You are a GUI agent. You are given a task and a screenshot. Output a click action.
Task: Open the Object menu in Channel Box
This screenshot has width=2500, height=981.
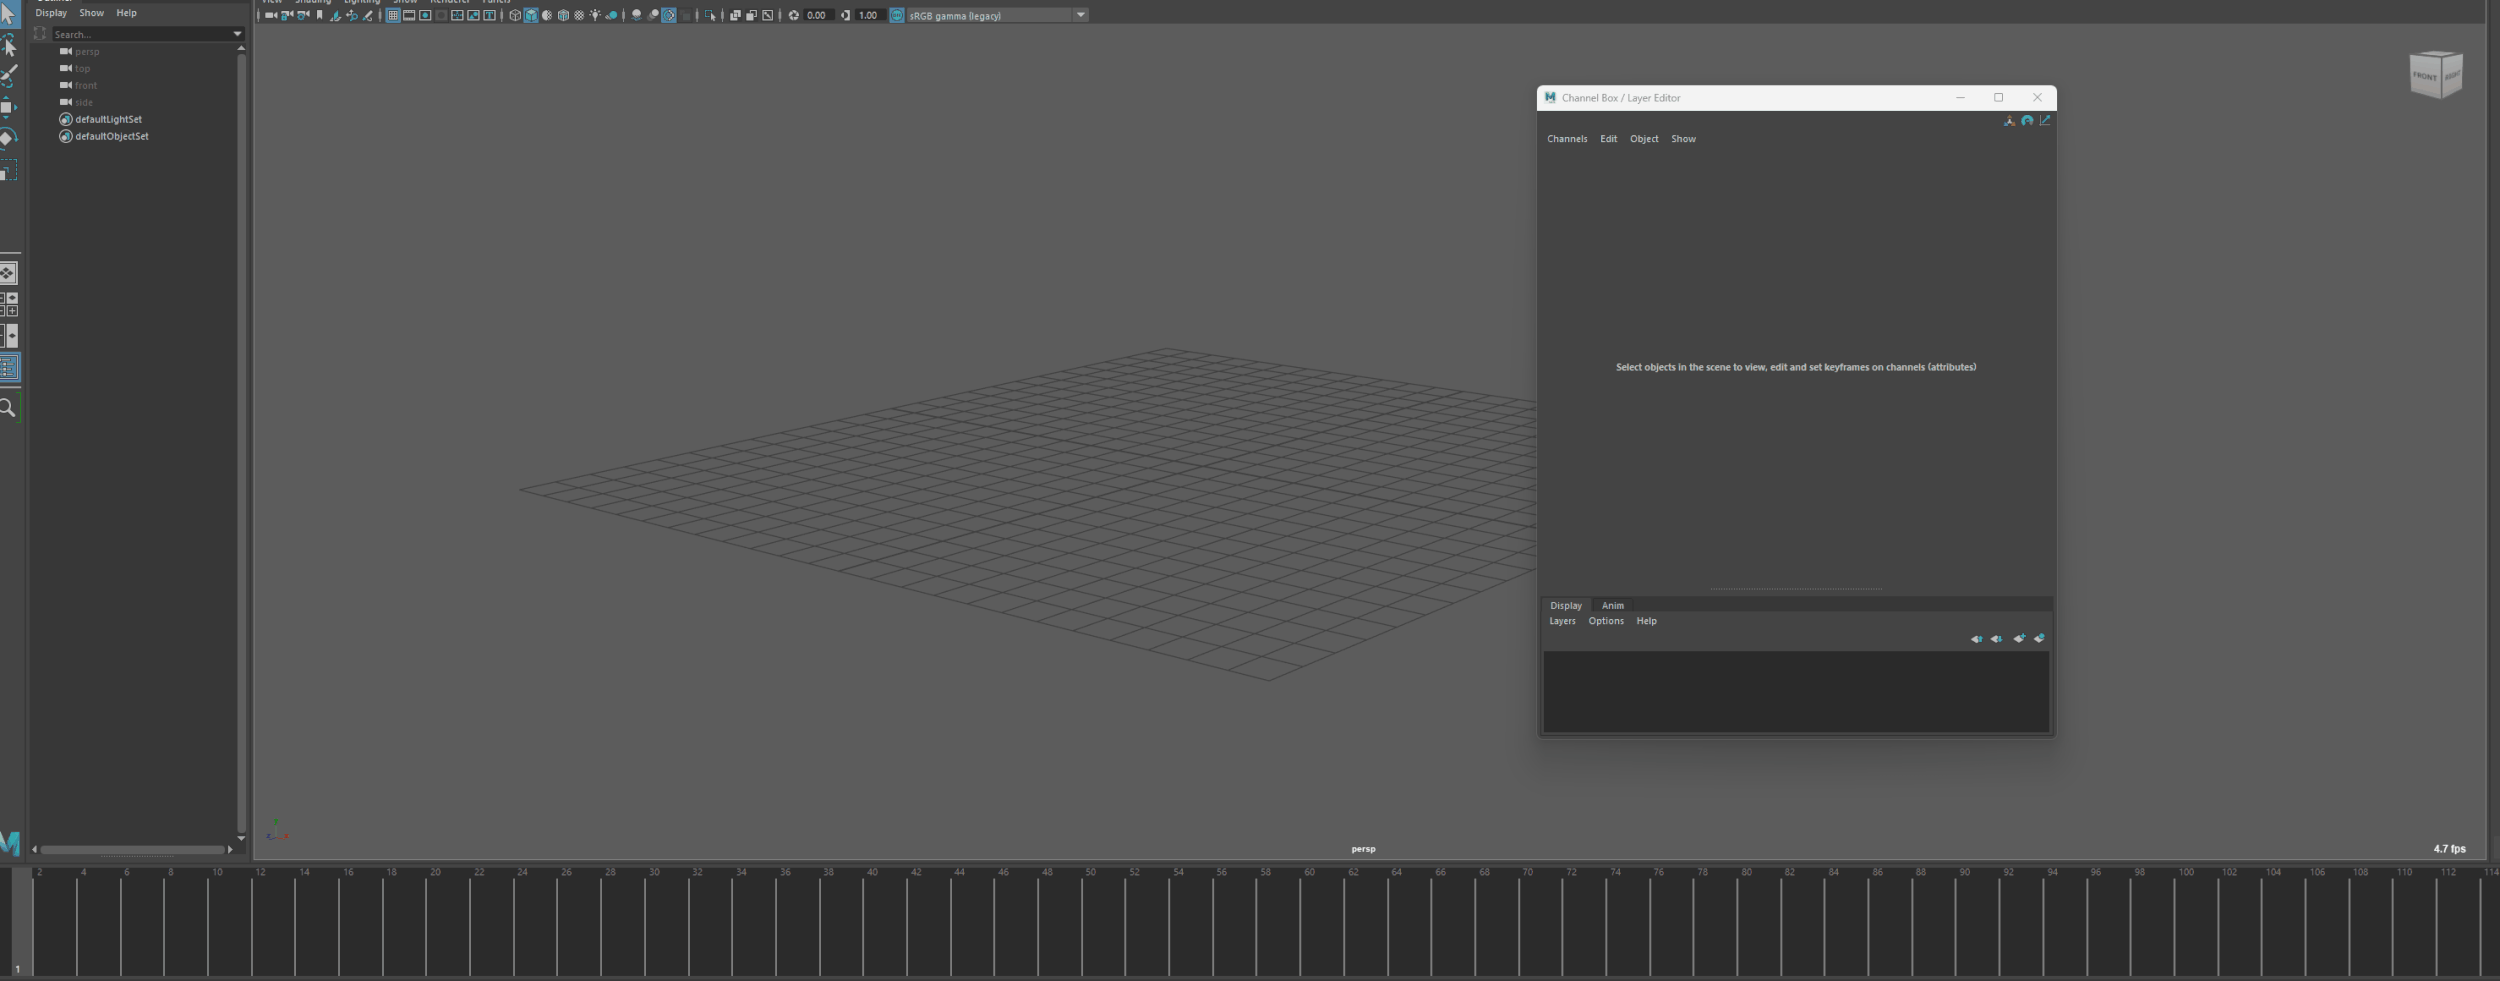click(1644, 139)
